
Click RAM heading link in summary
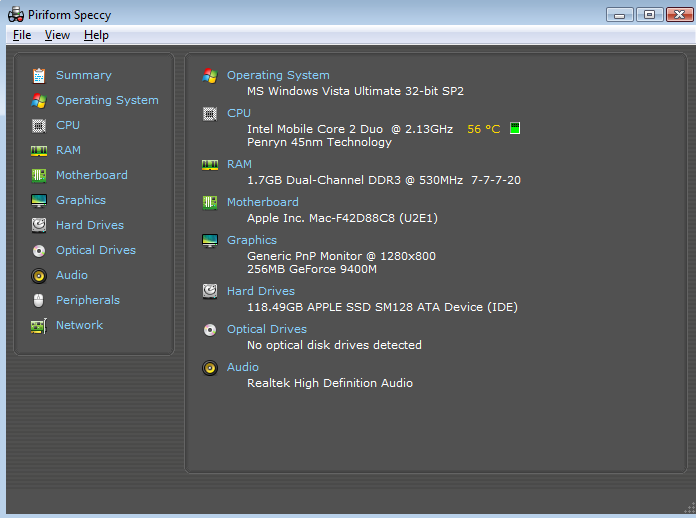239,164
